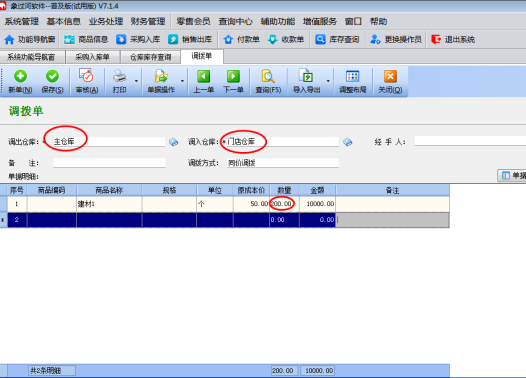Open warehouse picker beside 调出仓库 field
This screenshot has width=526, height=378.
pos(173,142)
